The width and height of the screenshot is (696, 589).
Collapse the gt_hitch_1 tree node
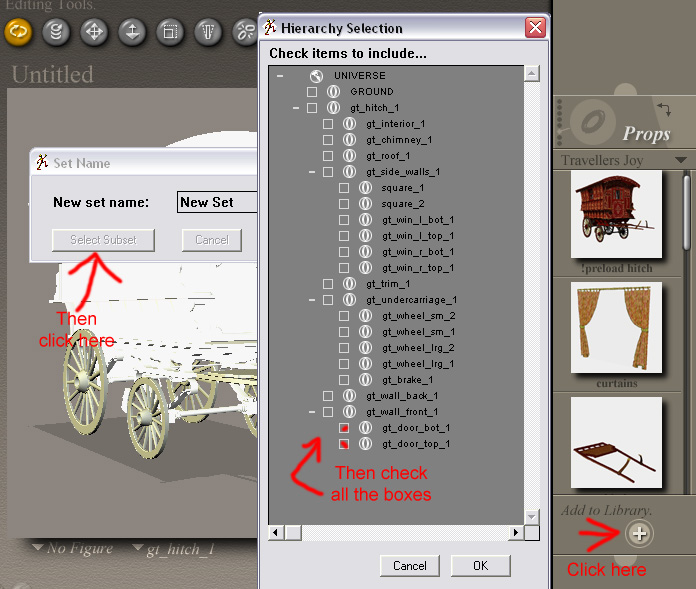(x=296, y=108)
